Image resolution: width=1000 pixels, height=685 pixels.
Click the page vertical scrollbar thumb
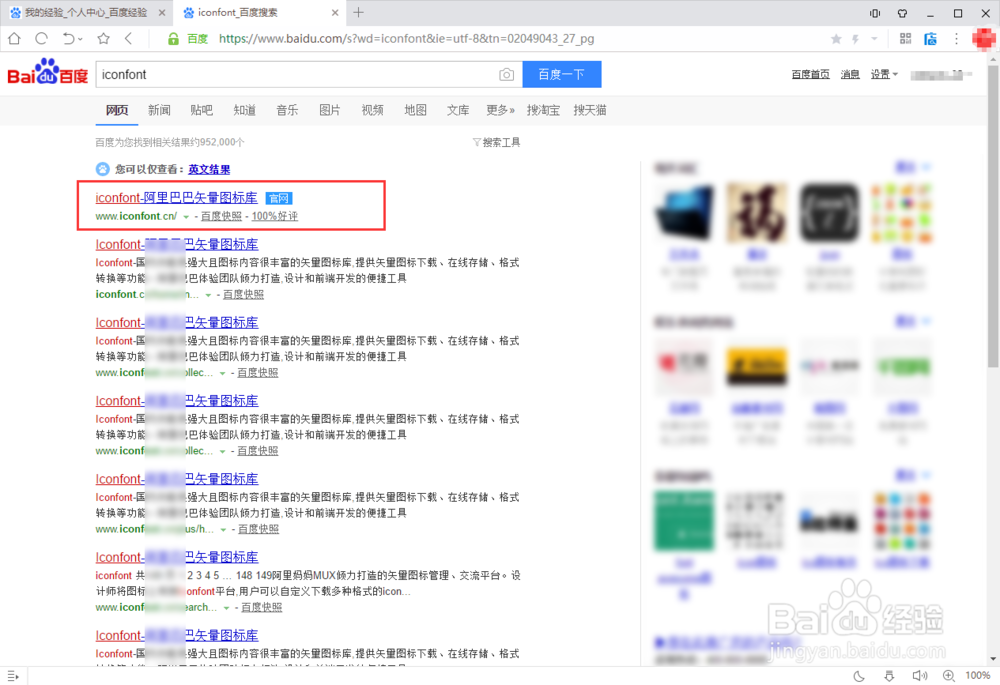pyautogui.click(x=993, y=216)
